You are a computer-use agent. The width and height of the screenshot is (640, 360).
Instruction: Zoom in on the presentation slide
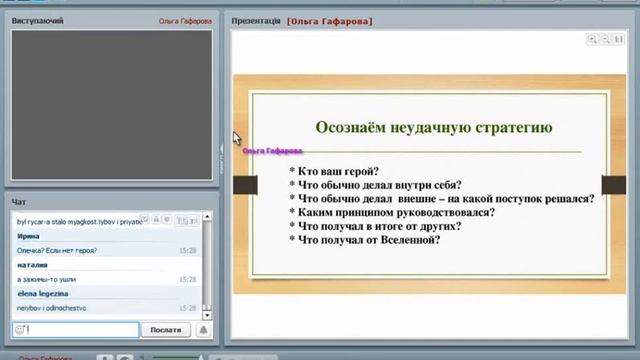pyautogui.click(x=592, y=39)
